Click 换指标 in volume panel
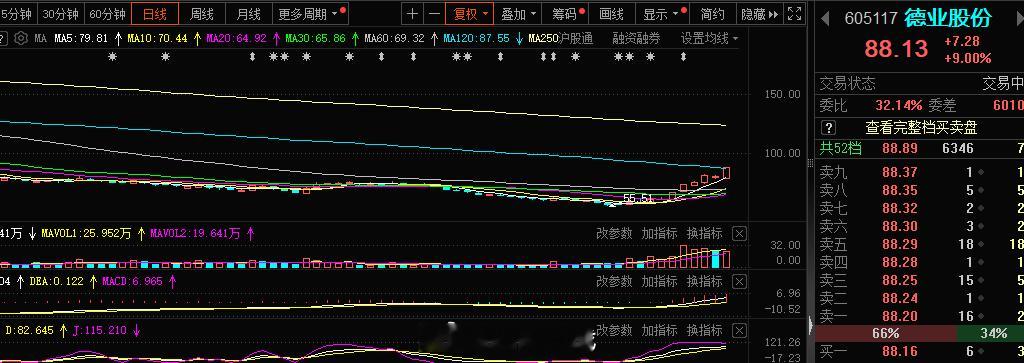The width and height of the screenshot is (1024, 363). [705, 233]
